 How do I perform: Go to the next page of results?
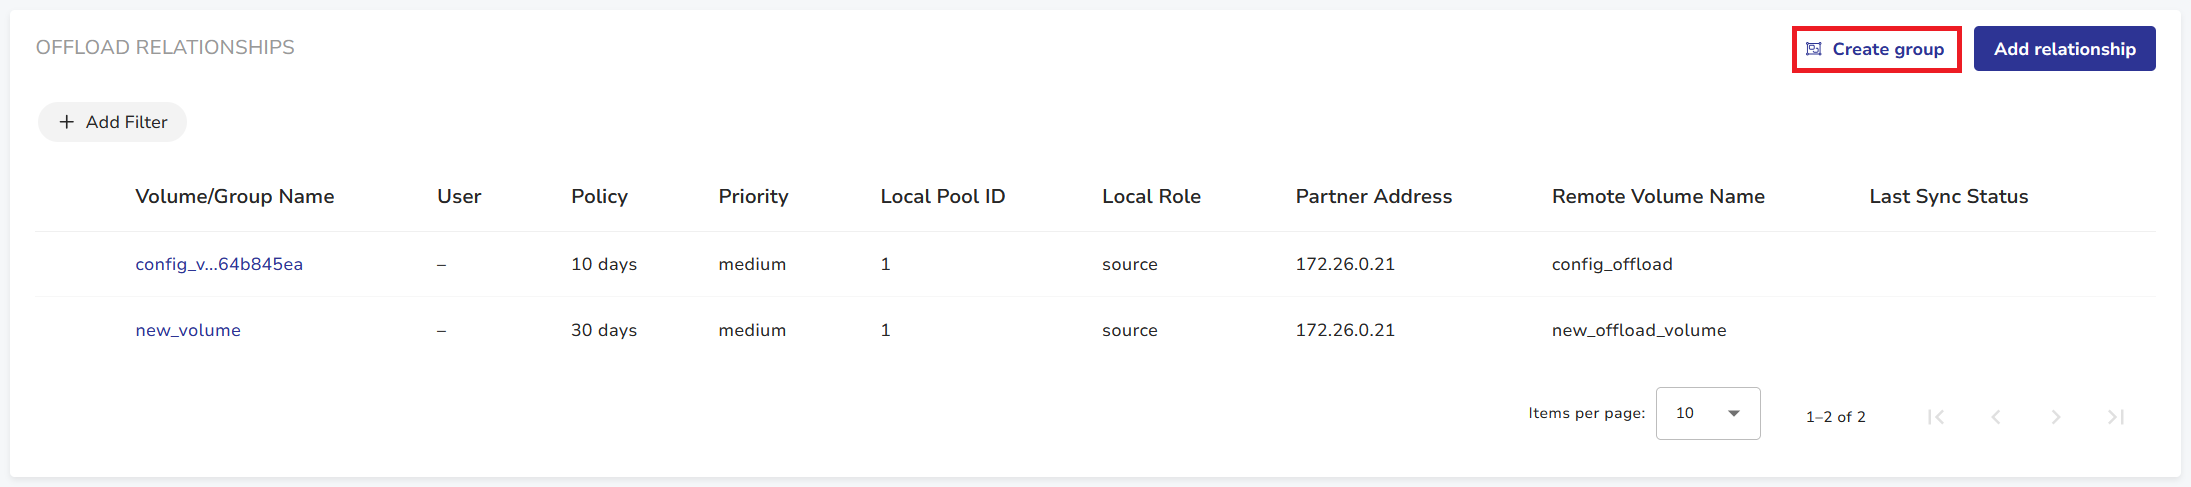coord(2056,417)
